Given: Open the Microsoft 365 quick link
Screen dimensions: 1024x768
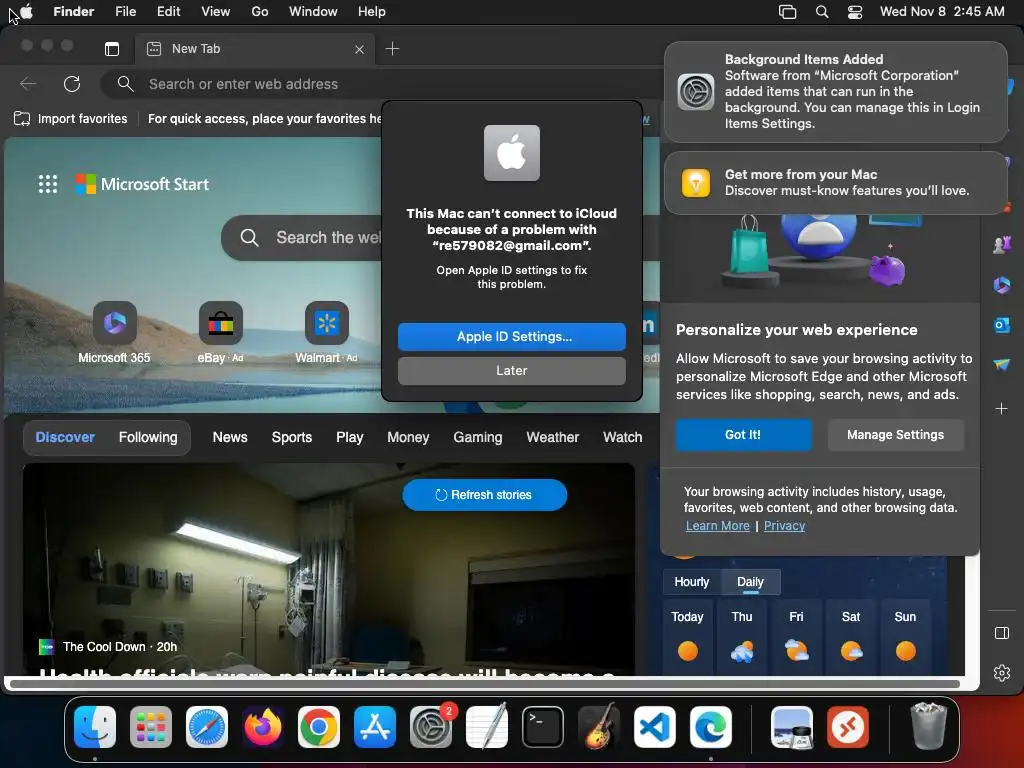Looking at the screenshot, I should tap(114, 332).
